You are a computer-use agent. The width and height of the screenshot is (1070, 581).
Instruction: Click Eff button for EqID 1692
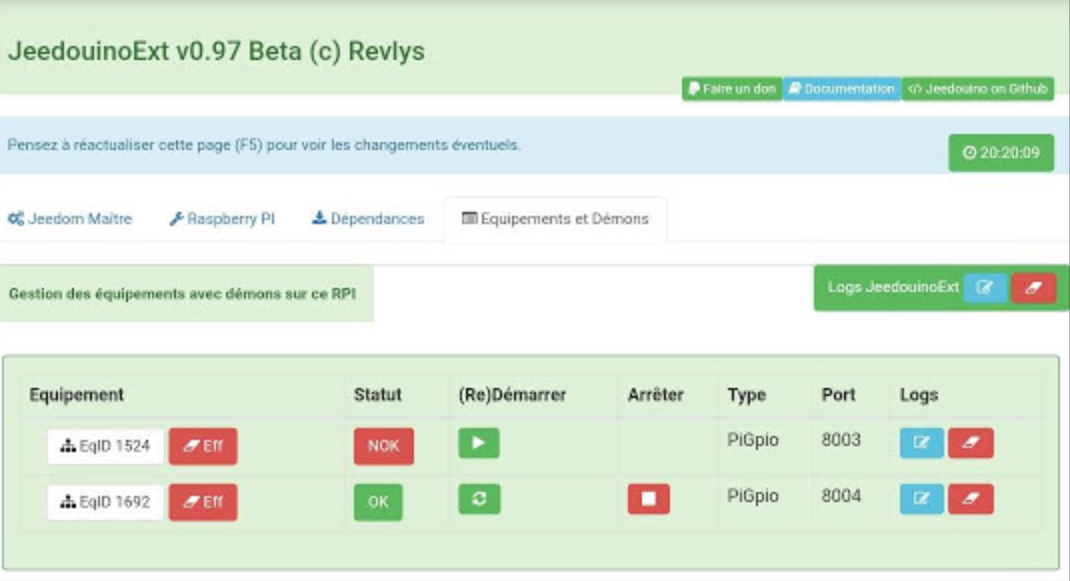(203, 502)
